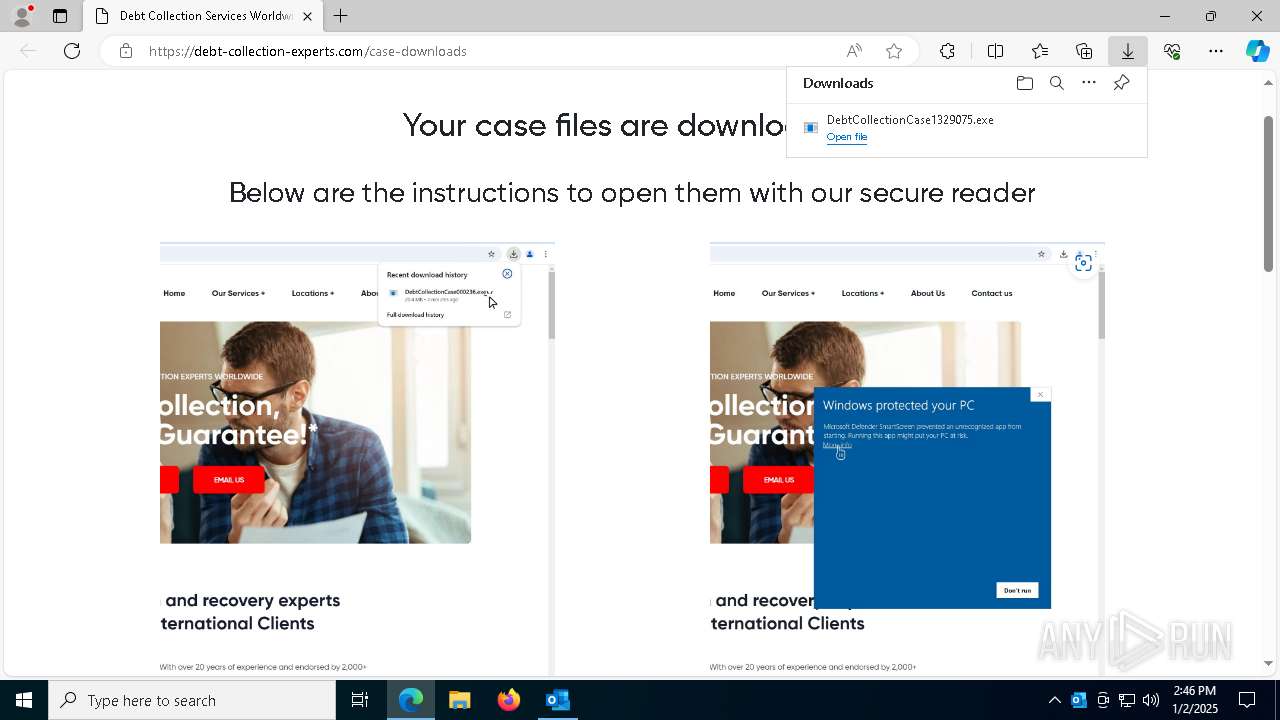
Task: Open a new browser tab
Action: click(x=341, y=16)
